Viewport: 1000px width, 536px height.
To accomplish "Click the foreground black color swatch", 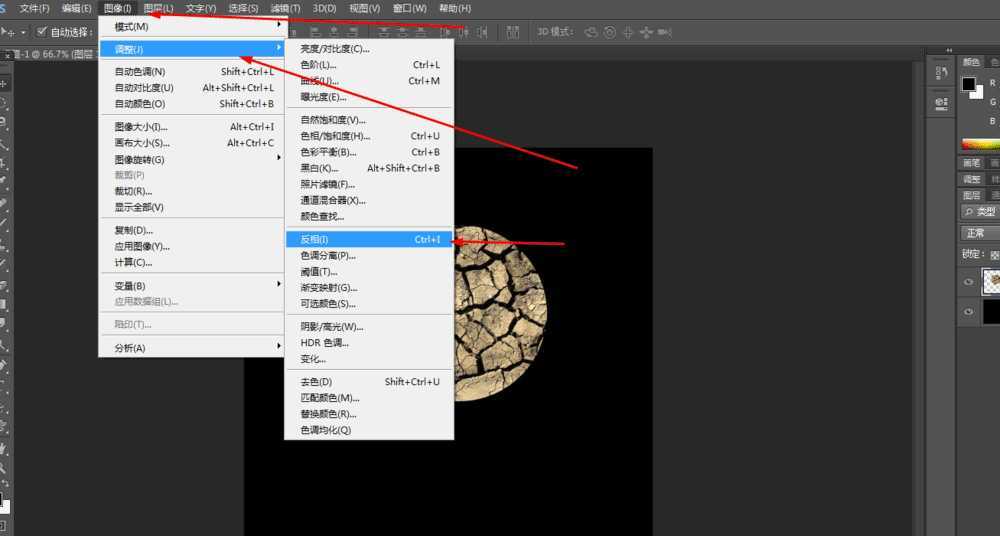I will pyautogui.click(x=969, y=85).
